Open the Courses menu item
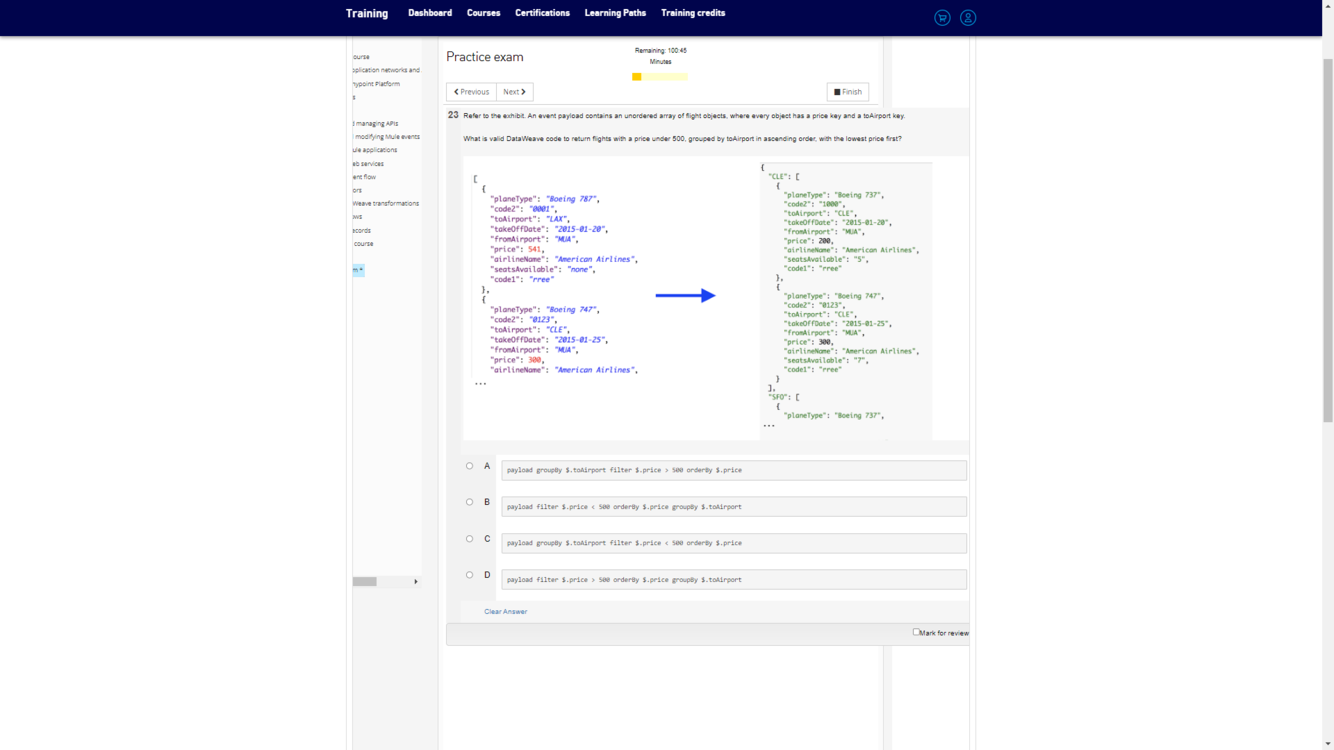This screenshot has height=750, width=1334. coord(483,13)
